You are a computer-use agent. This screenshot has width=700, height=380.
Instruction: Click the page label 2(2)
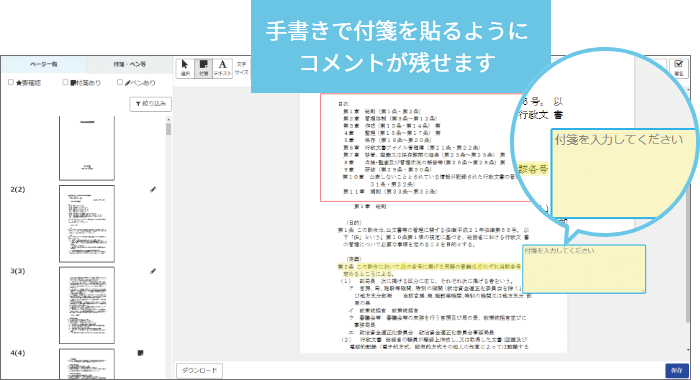click(18, 189)
